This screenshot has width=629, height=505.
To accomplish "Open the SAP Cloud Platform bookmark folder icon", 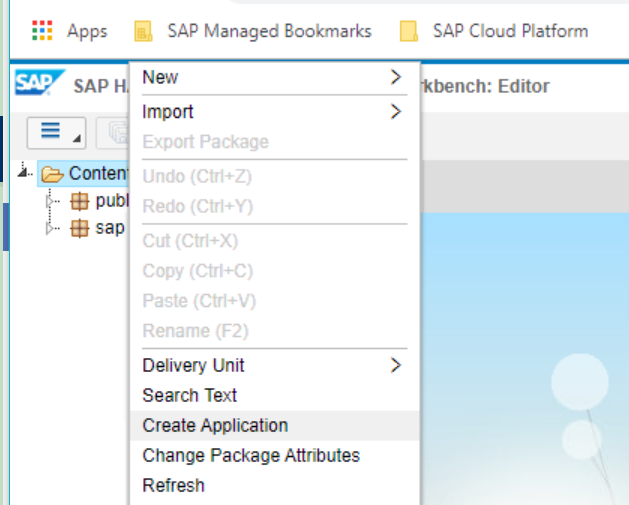I will (408, 32).
